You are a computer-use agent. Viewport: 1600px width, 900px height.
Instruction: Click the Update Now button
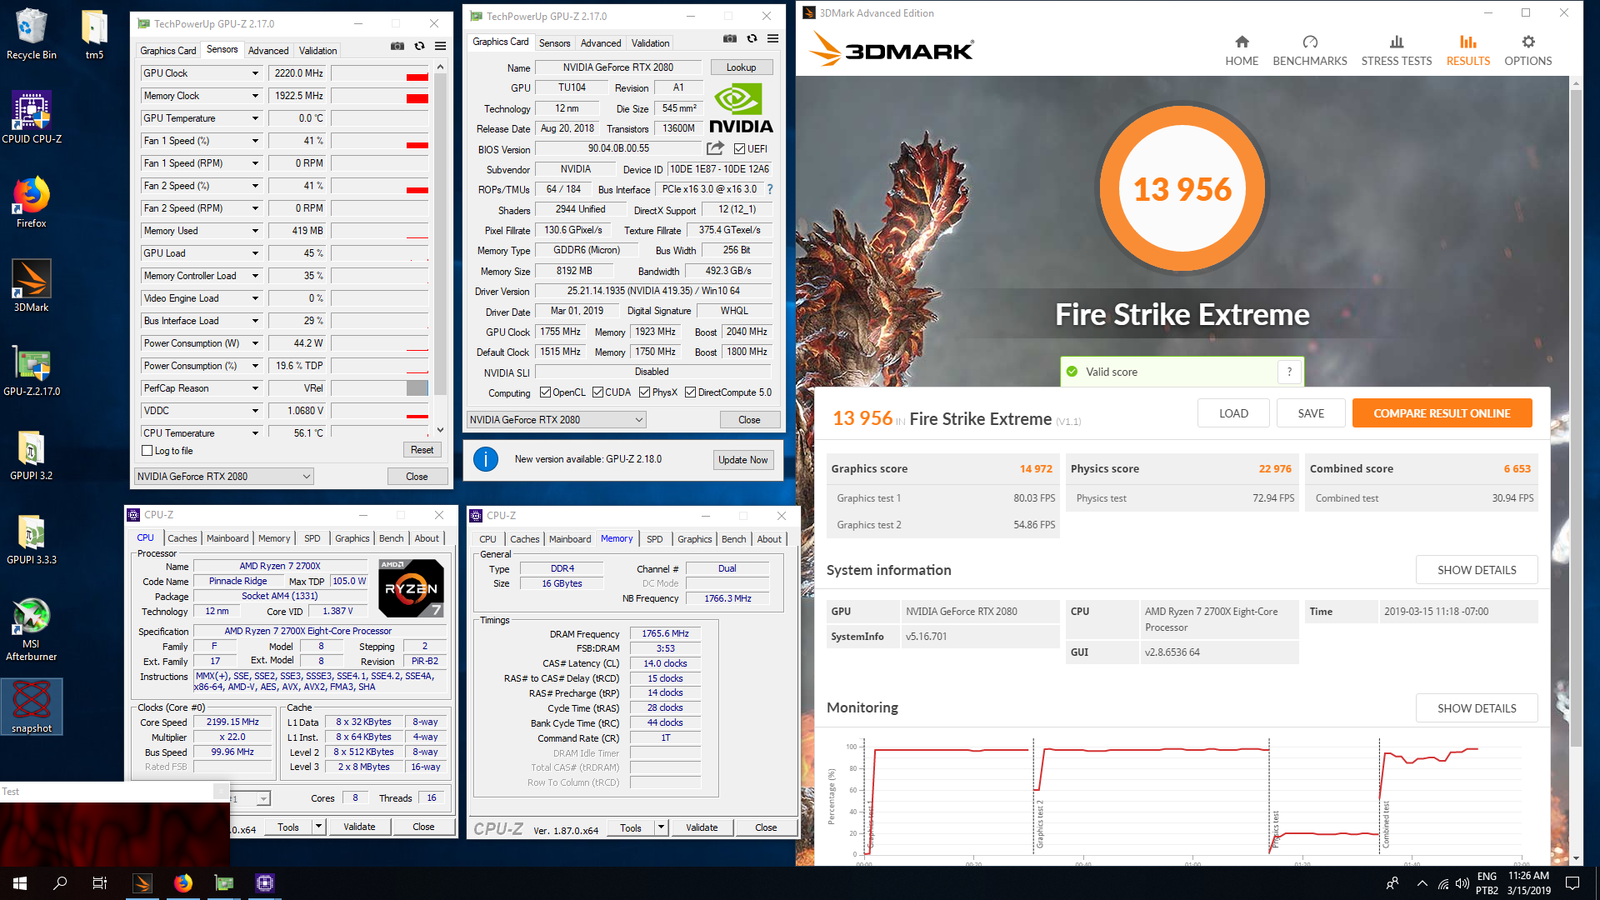(x=743, y=460)
